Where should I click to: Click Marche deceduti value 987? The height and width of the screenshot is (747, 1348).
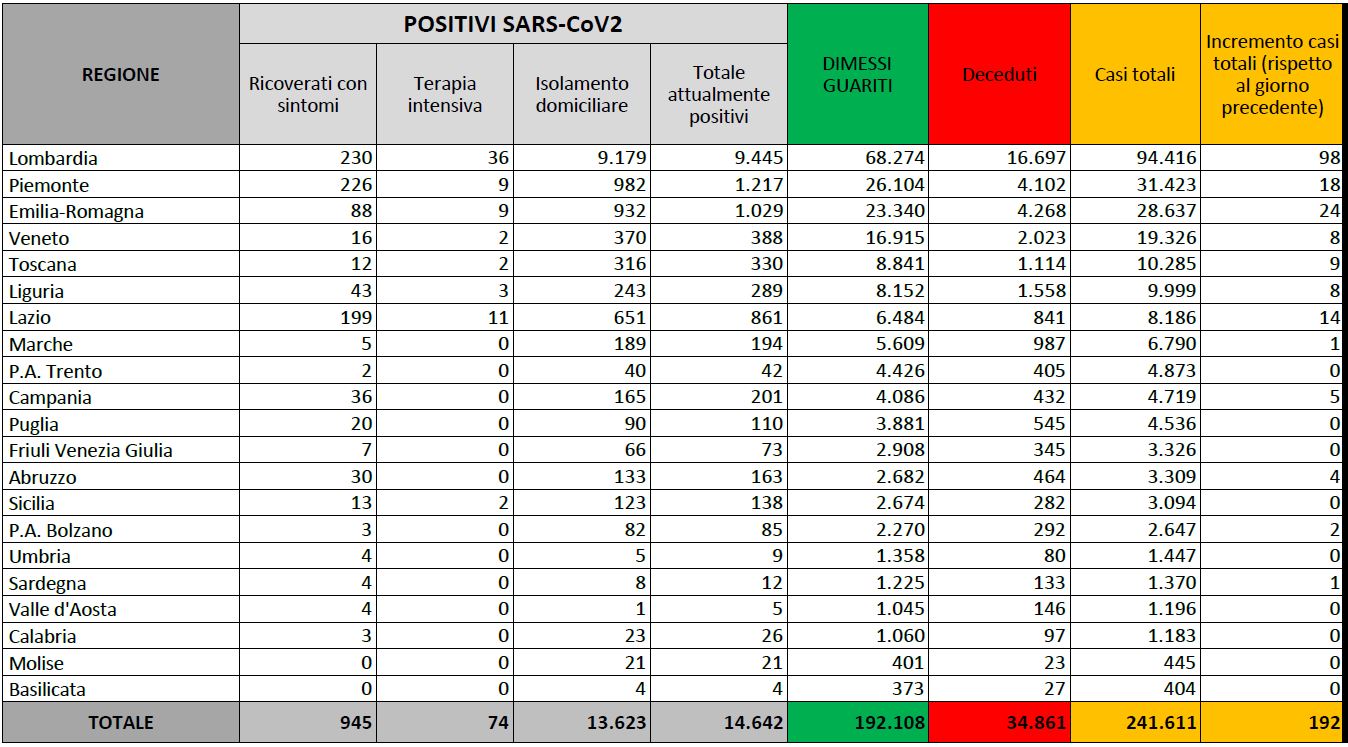(x=1049, y=345)
